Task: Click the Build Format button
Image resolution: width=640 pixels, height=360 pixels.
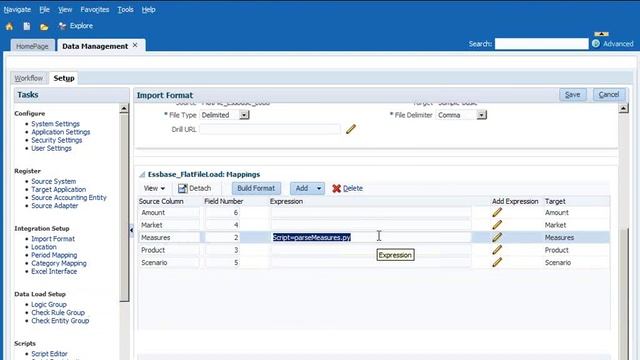Action: coord(256,188)
